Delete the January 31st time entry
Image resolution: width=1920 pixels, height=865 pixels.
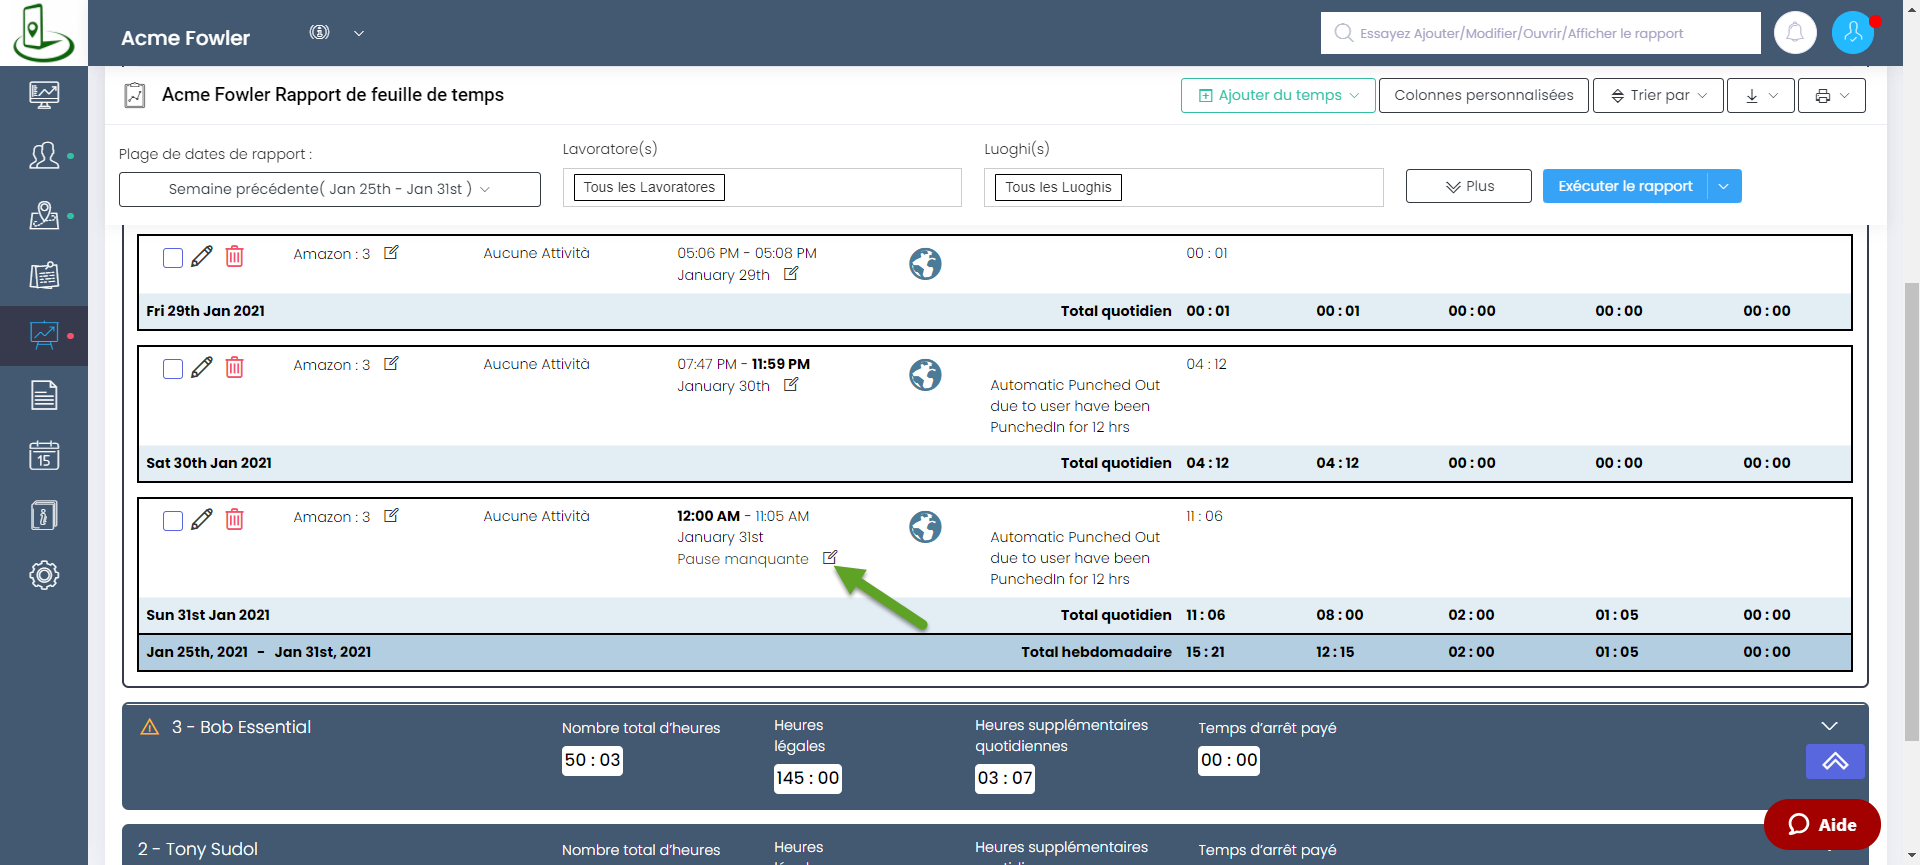235,519
